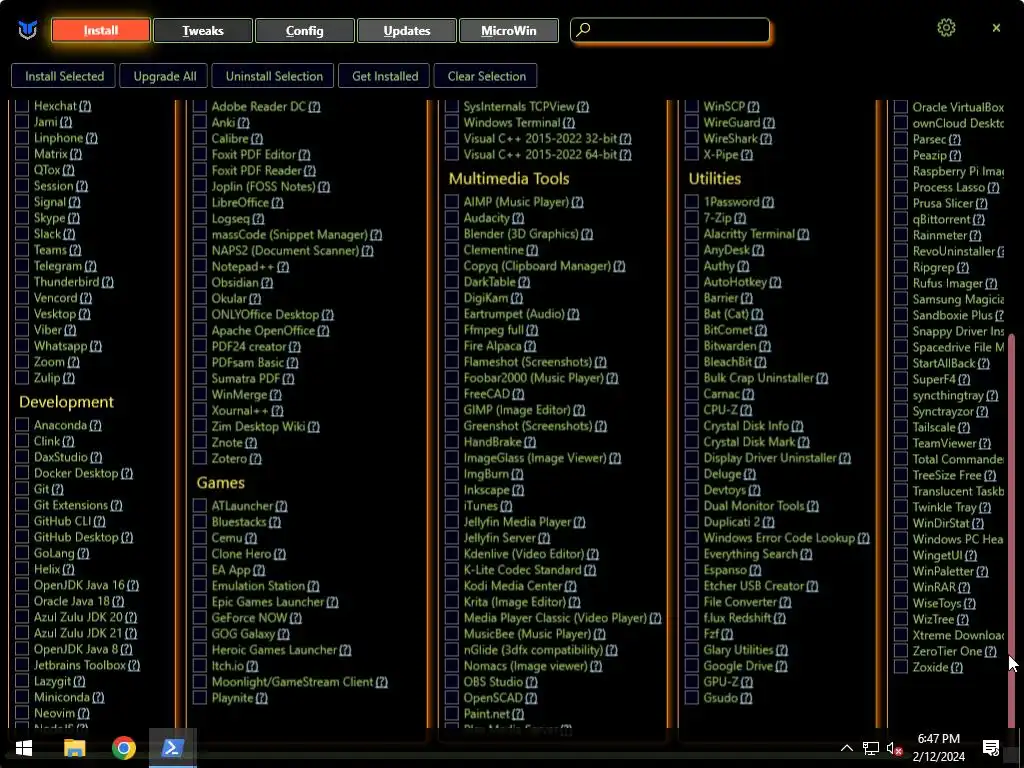Select the Jetbrains Toolbox checkbox
1024x768 pixels.
click(x=22, y=665)
